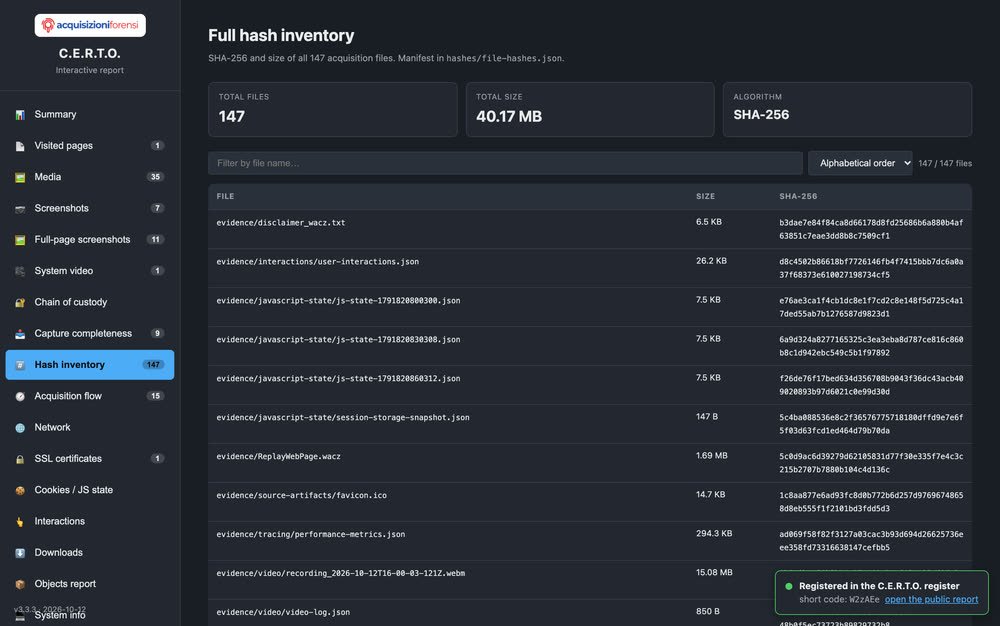1000x626 pixels.
Task: Click the Screenshots camera icon
Action: pyautogui.click(x=20, y=208)
